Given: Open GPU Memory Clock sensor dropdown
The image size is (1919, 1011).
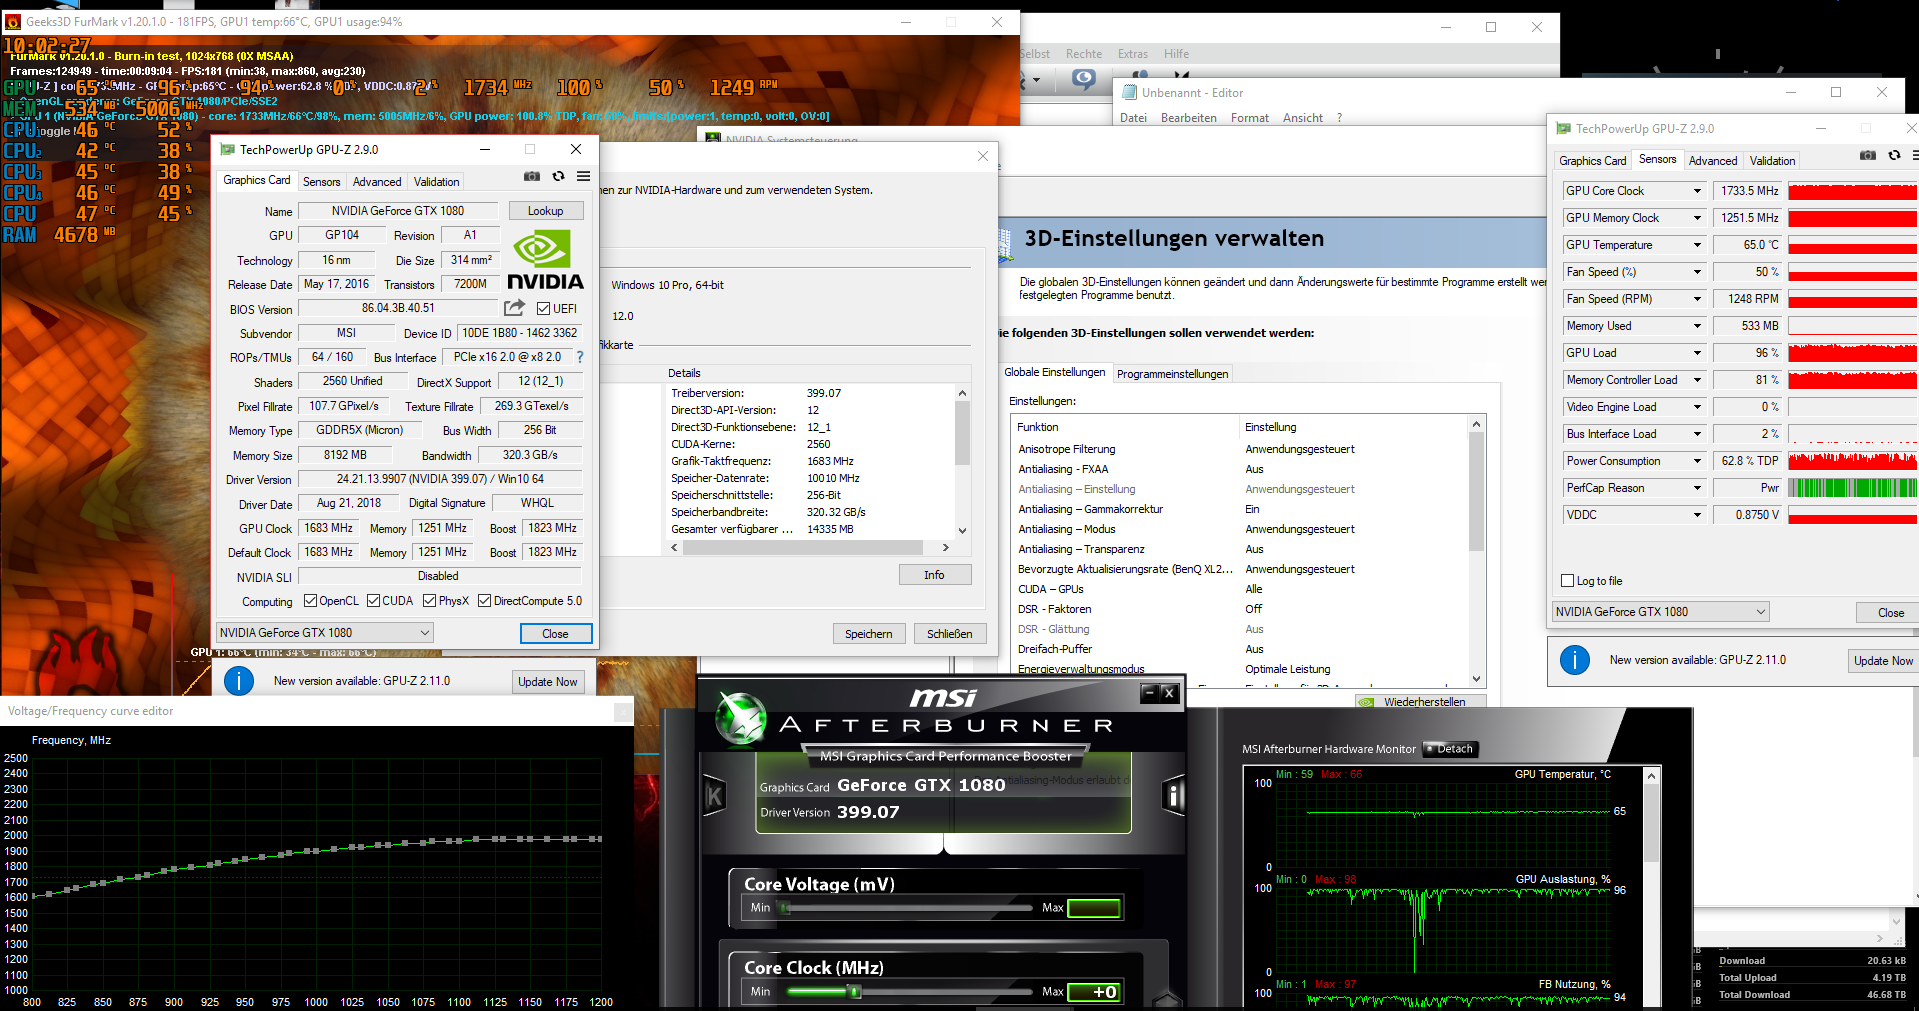Looking at the screenshot, I should (x=1697, y=218).
